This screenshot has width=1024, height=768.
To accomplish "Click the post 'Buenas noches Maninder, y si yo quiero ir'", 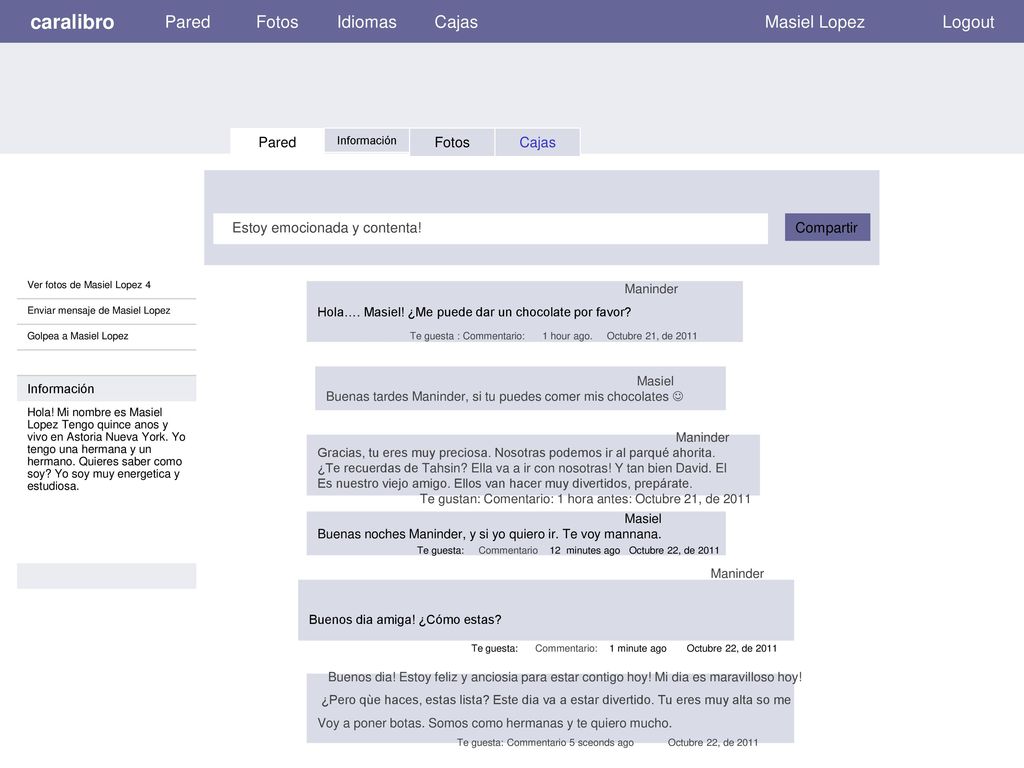I will [489, 534].
